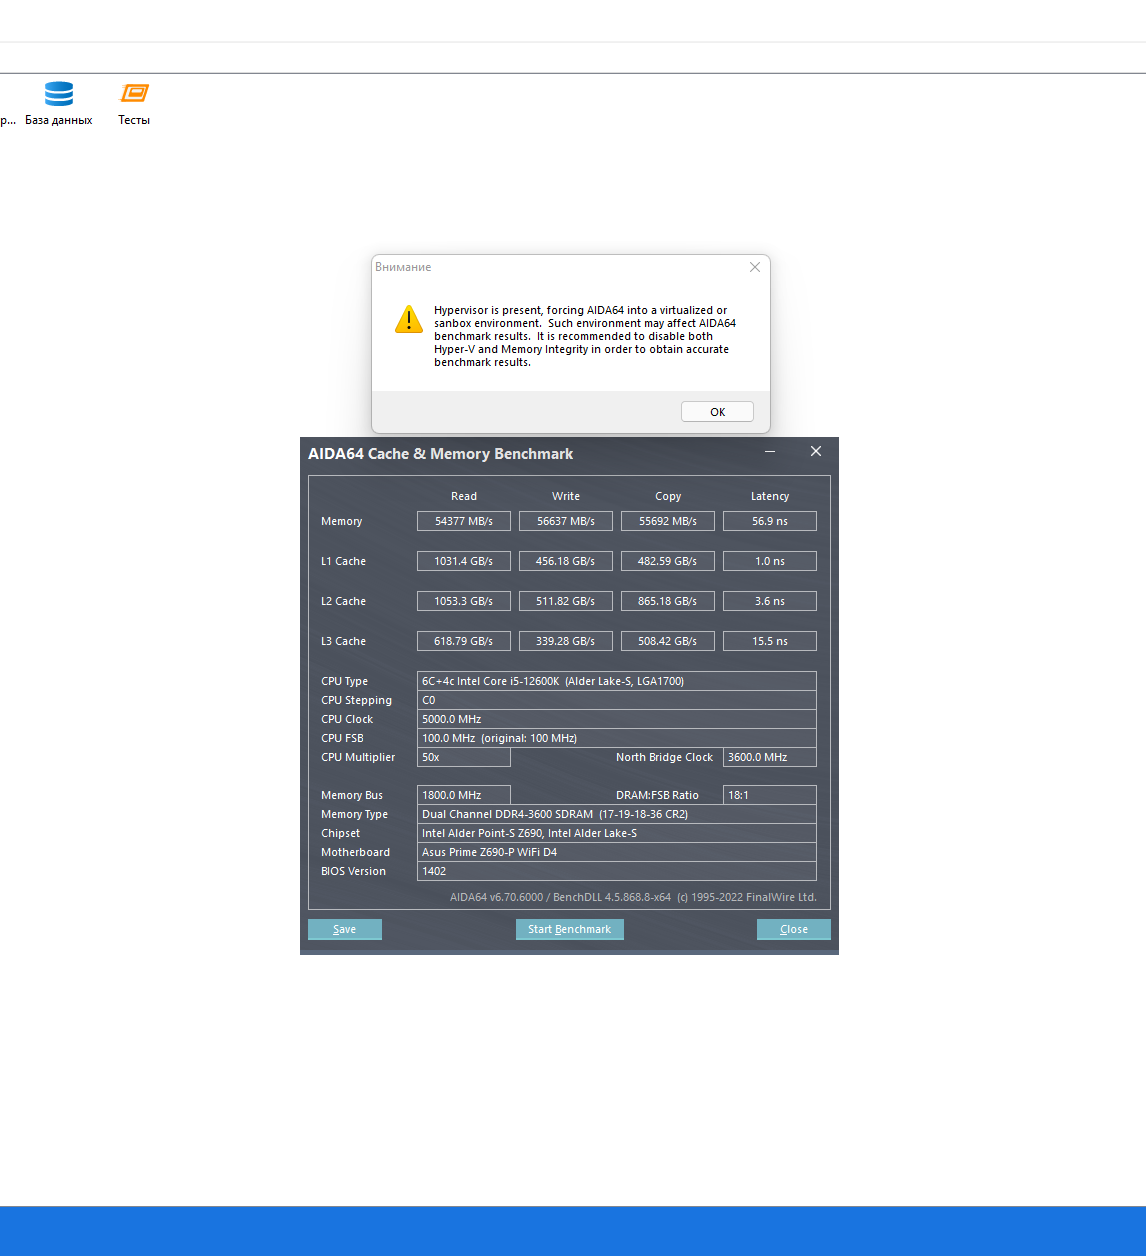This screenshot has height=1256, width=1146.
Task: Select the Memory Read value 54377 MB/s
Action: pos(464,521)
